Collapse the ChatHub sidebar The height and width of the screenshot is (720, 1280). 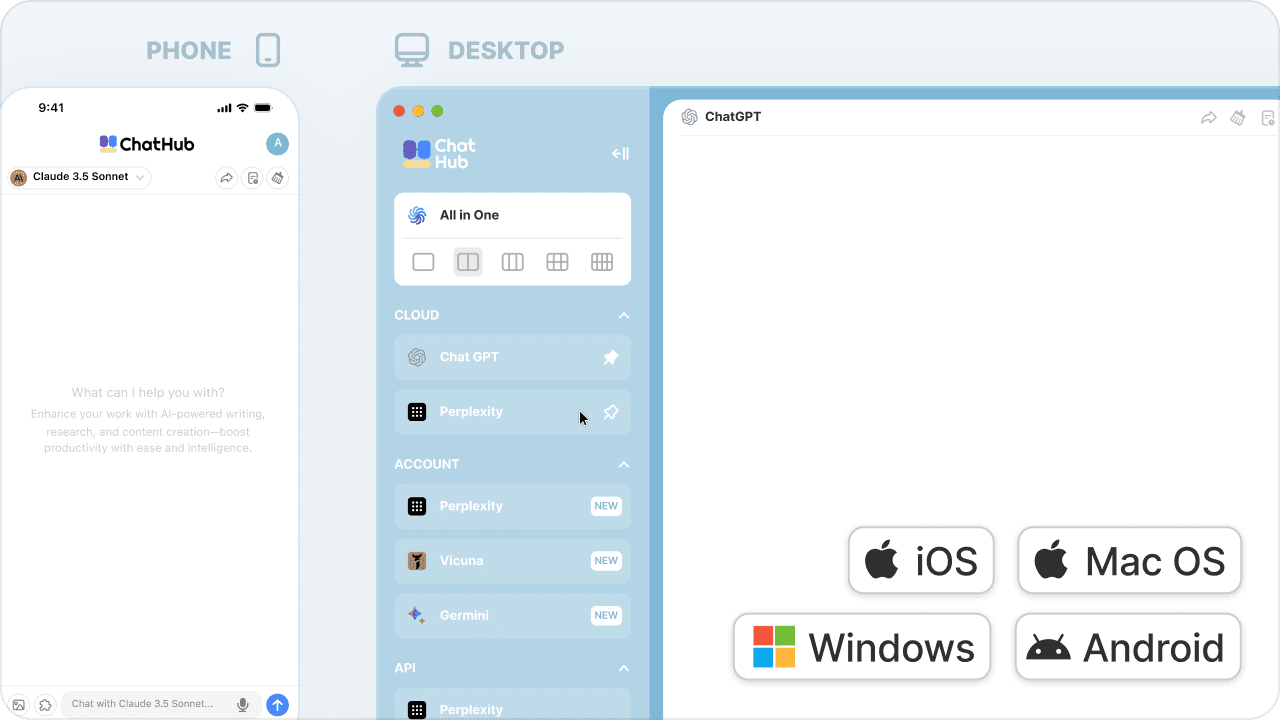point(620,153)
